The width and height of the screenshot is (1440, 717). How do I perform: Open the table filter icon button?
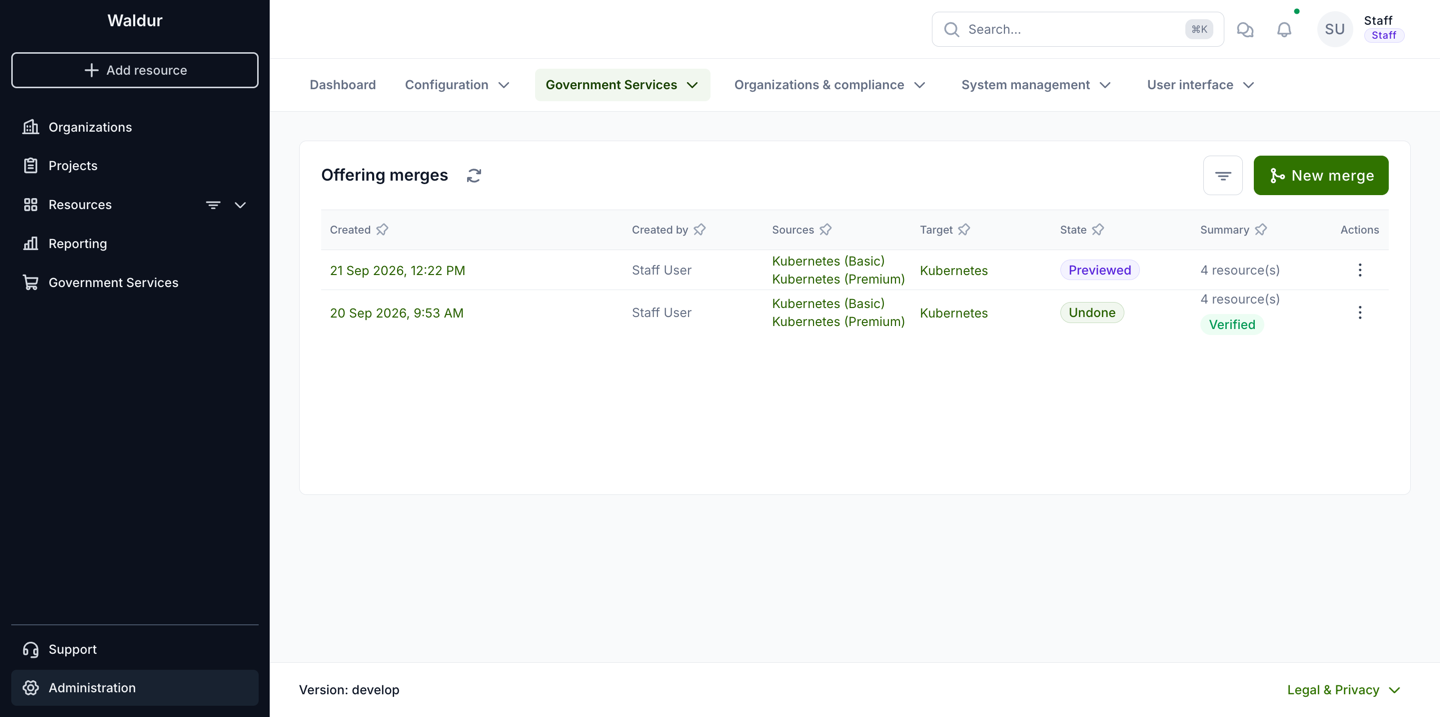pyautogui.click(x=1222, y=176)
